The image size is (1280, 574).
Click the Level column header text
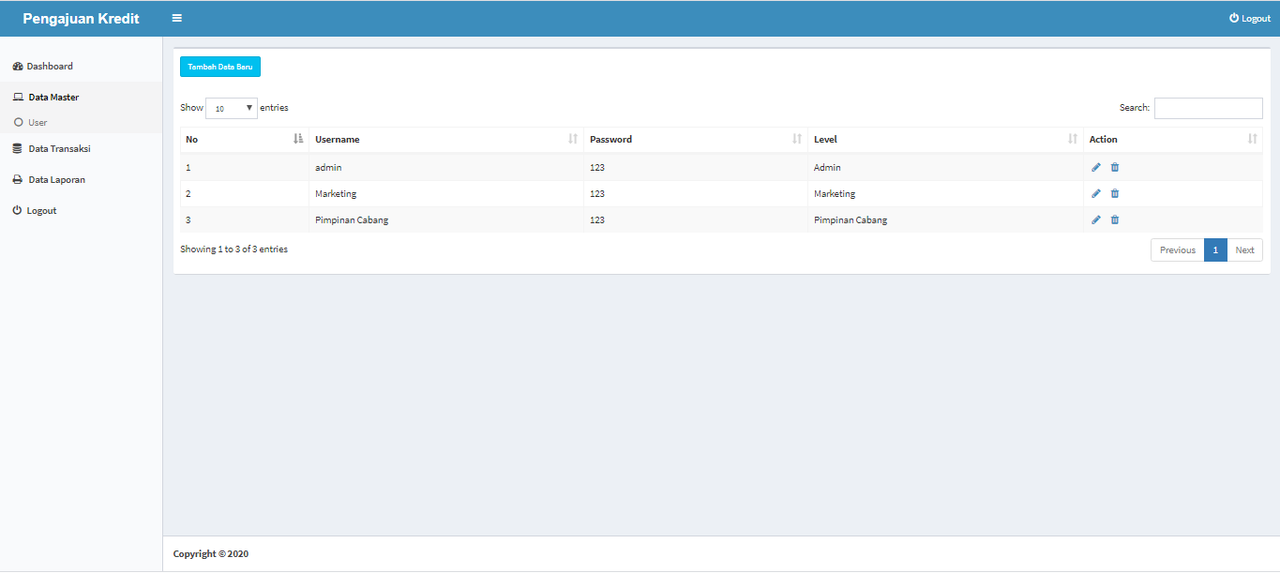(825, 139)
